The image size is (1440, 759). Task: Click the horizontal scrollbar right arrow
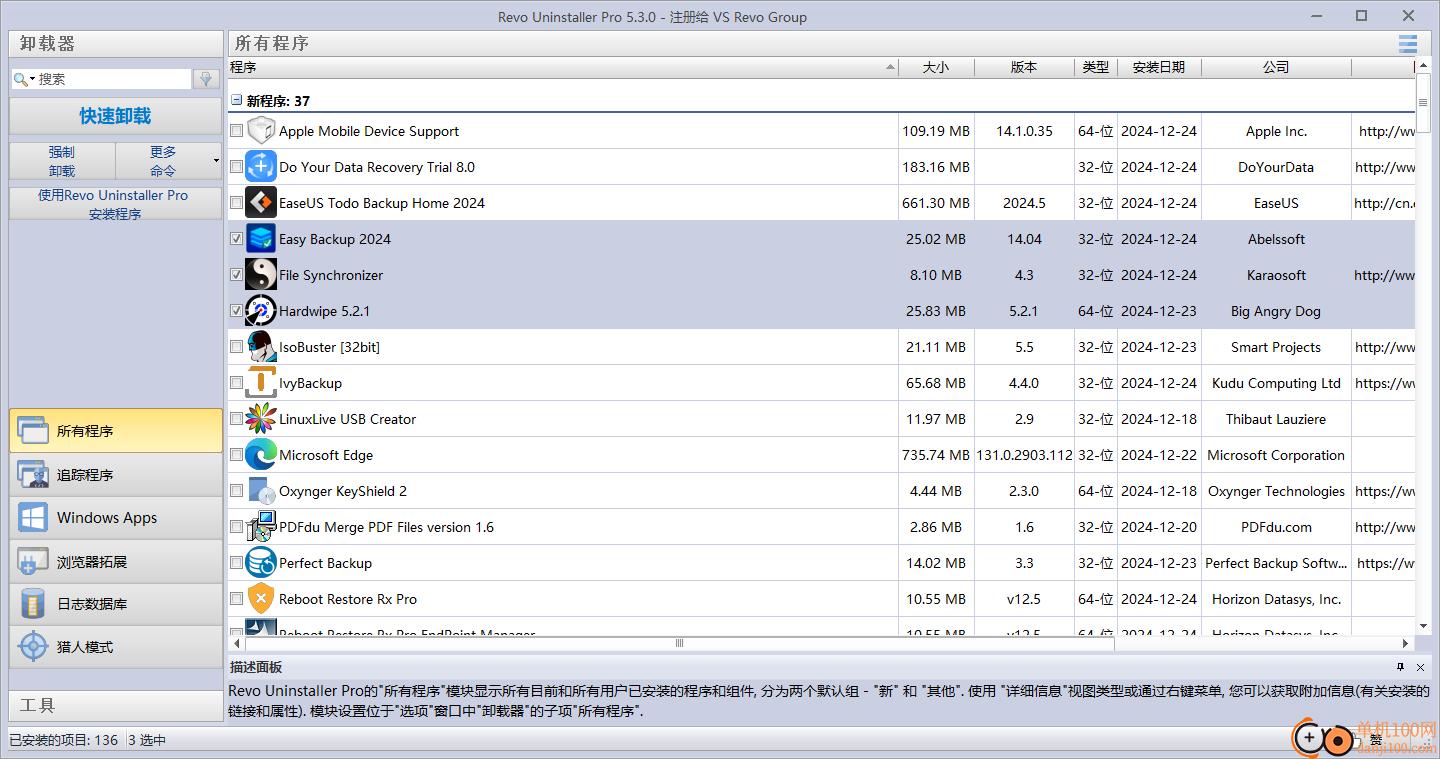[x=1405, y=643]
